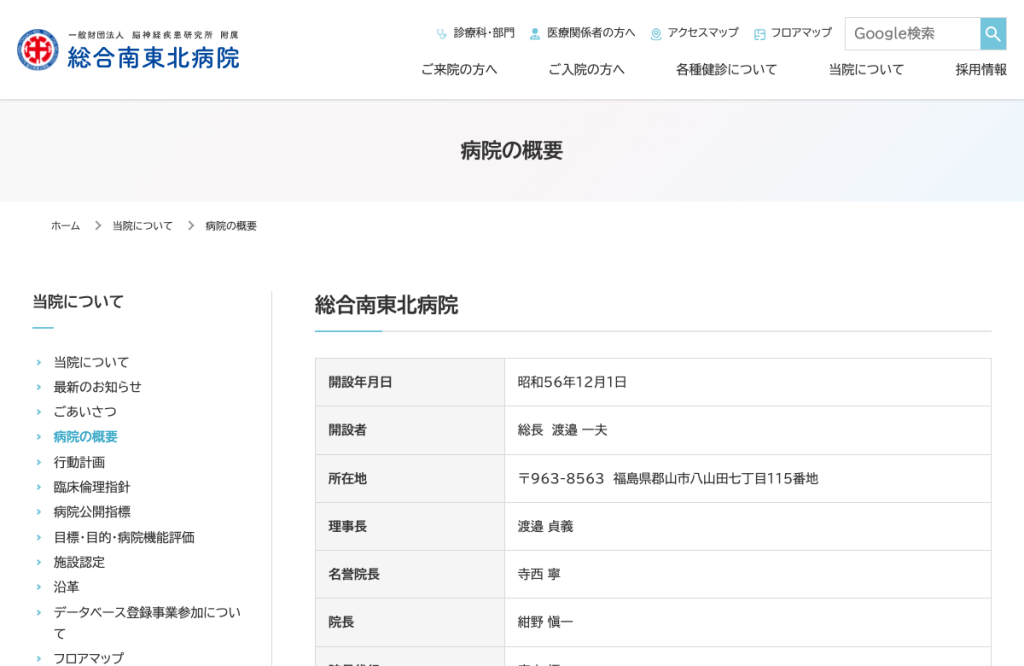Select sidebar item ごあいさつ
1024x666 pixels.
point(85,412)
